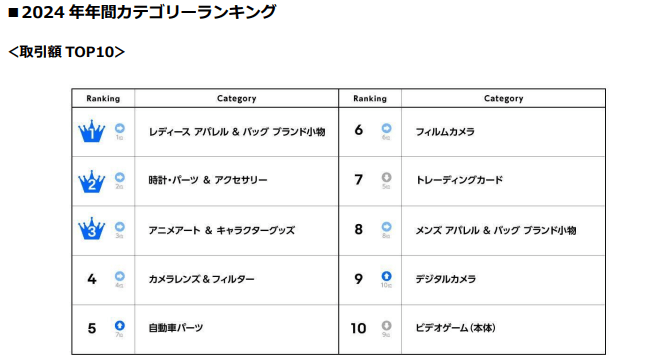This screenshot has width=669, height=362.
Task: Select the デジタルカメラ category text
Action: pos(445,279)
